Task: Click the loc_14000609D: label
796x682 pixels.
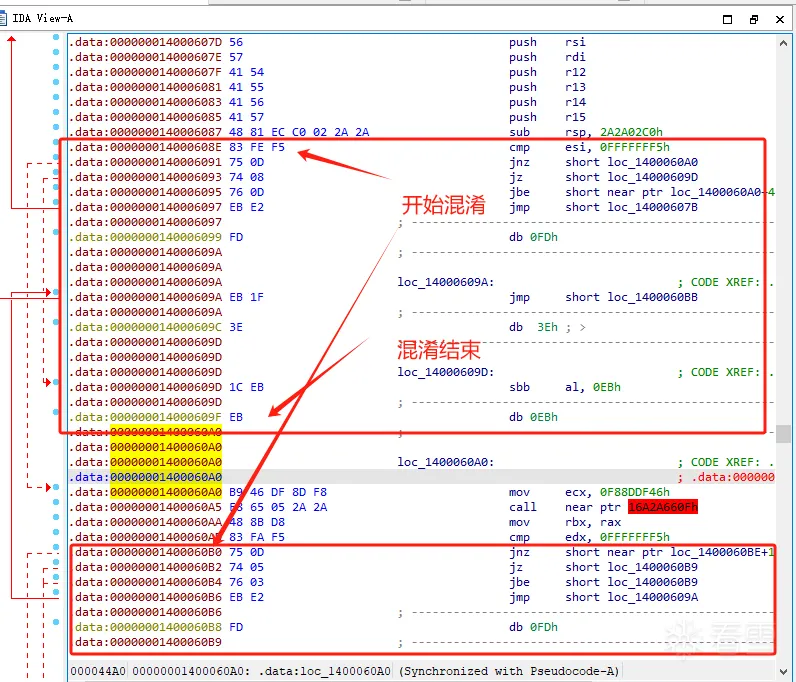Action: [446, 372]
